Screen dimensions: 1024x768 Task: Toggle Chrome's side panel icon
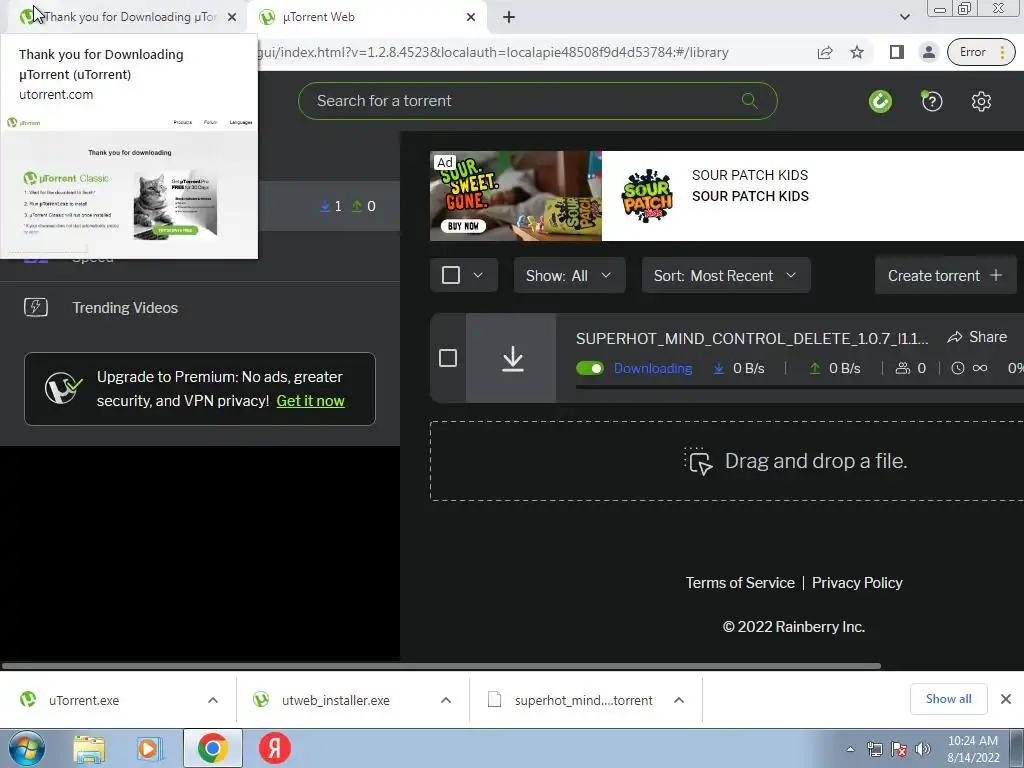pos(897,52)
